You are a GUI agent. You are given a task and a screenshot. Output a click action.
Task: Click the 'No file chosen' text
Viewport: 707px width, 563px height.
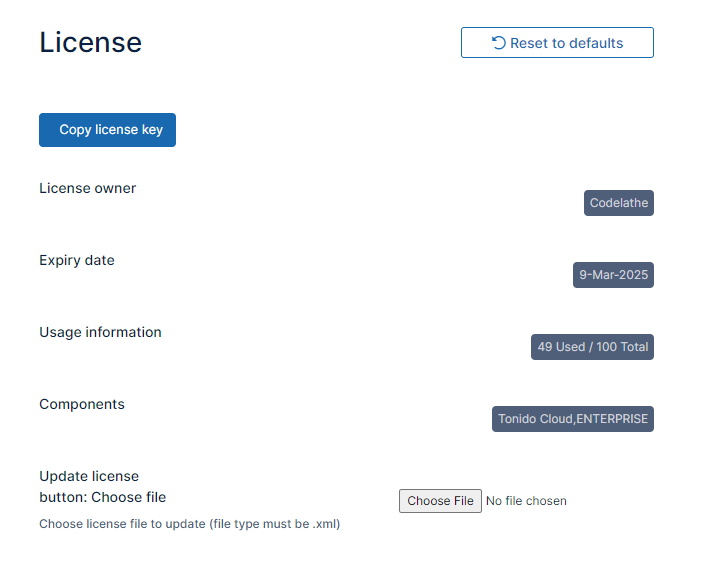pos(526,501)
